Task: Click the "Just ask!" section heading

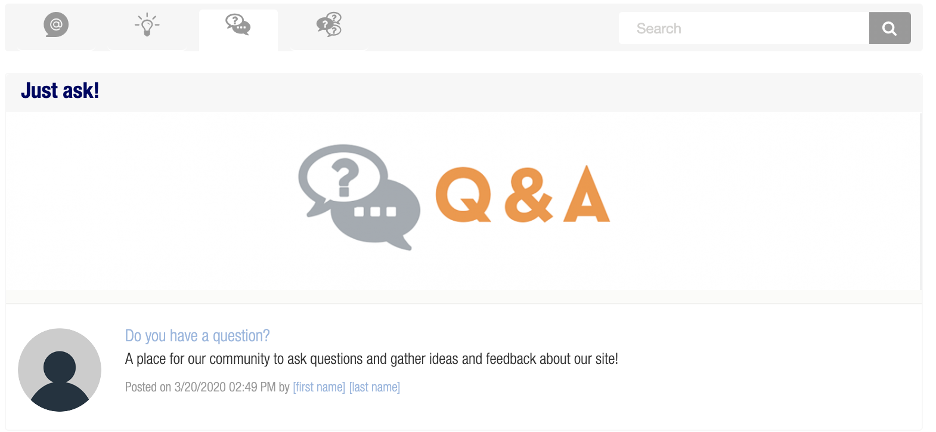Action: pyautogui.click(x=60, y=91)
